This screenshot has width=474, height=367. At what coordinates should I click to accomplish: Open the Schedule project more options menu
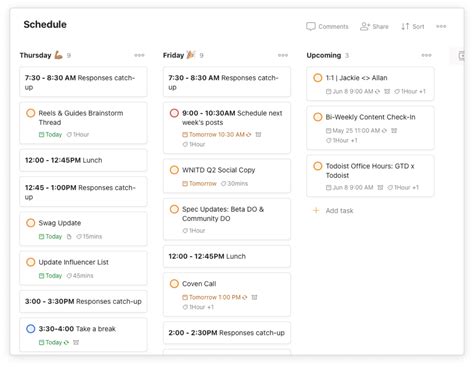[441, 26]
